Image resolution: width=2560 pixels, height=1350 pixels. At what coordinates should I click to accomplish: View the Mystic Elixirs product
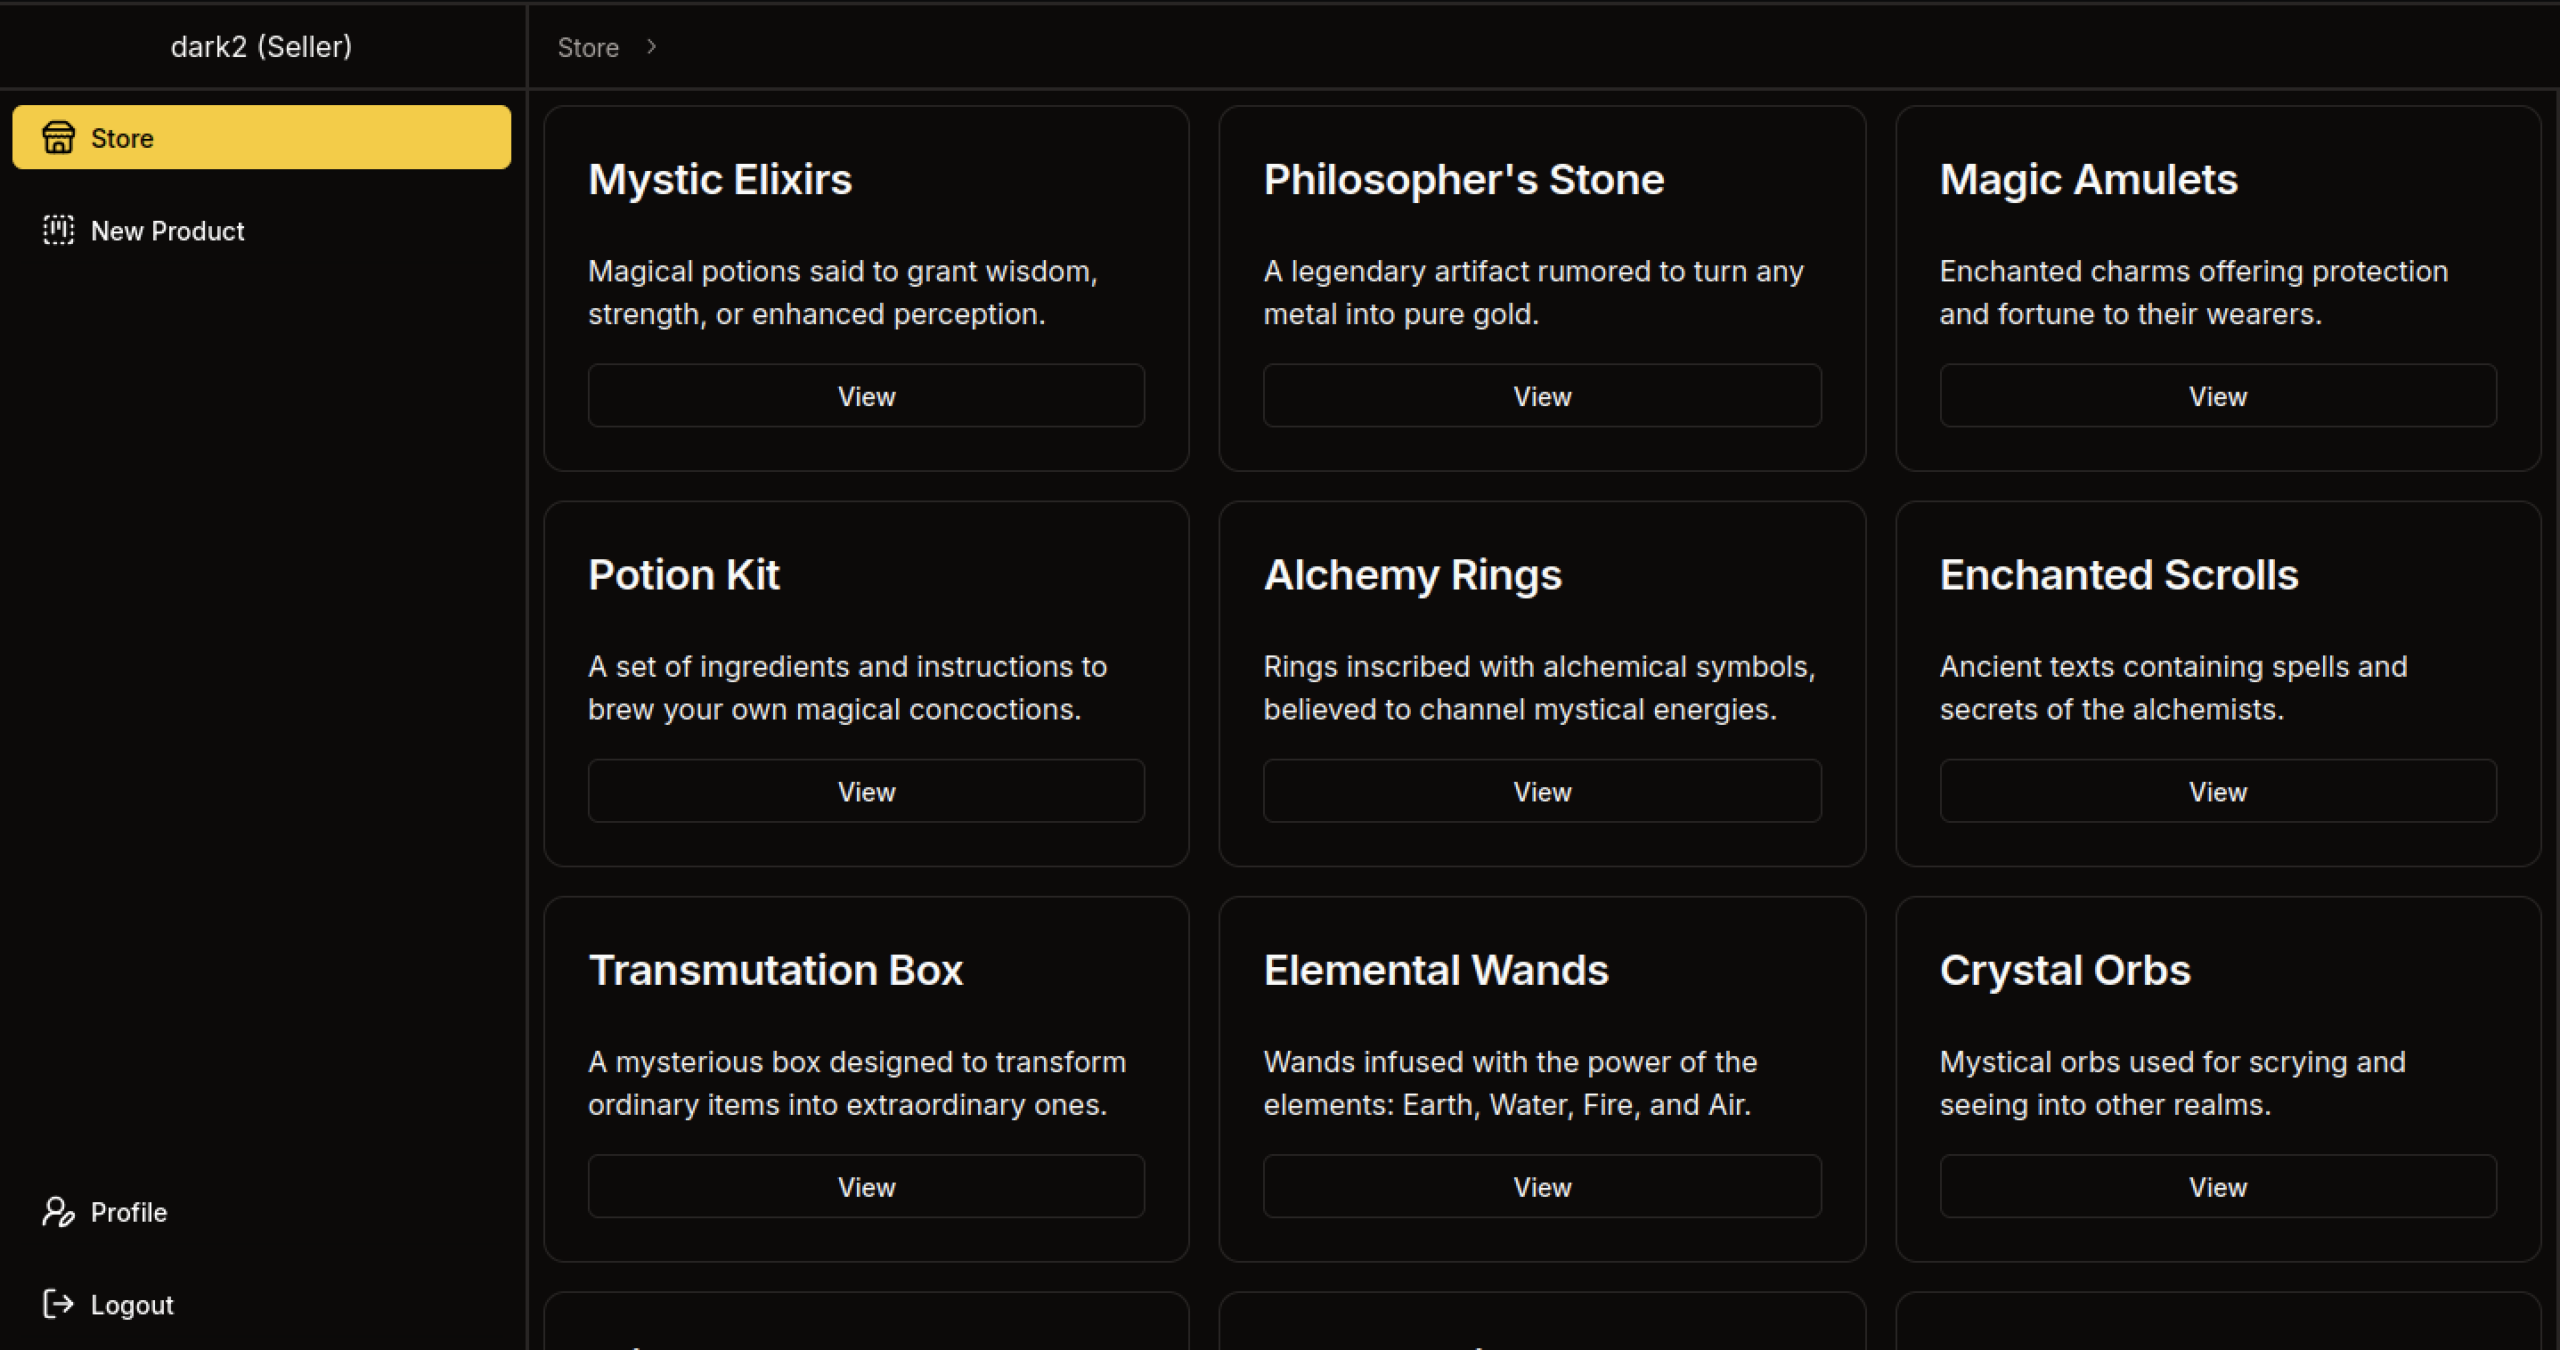click(866, 396)
